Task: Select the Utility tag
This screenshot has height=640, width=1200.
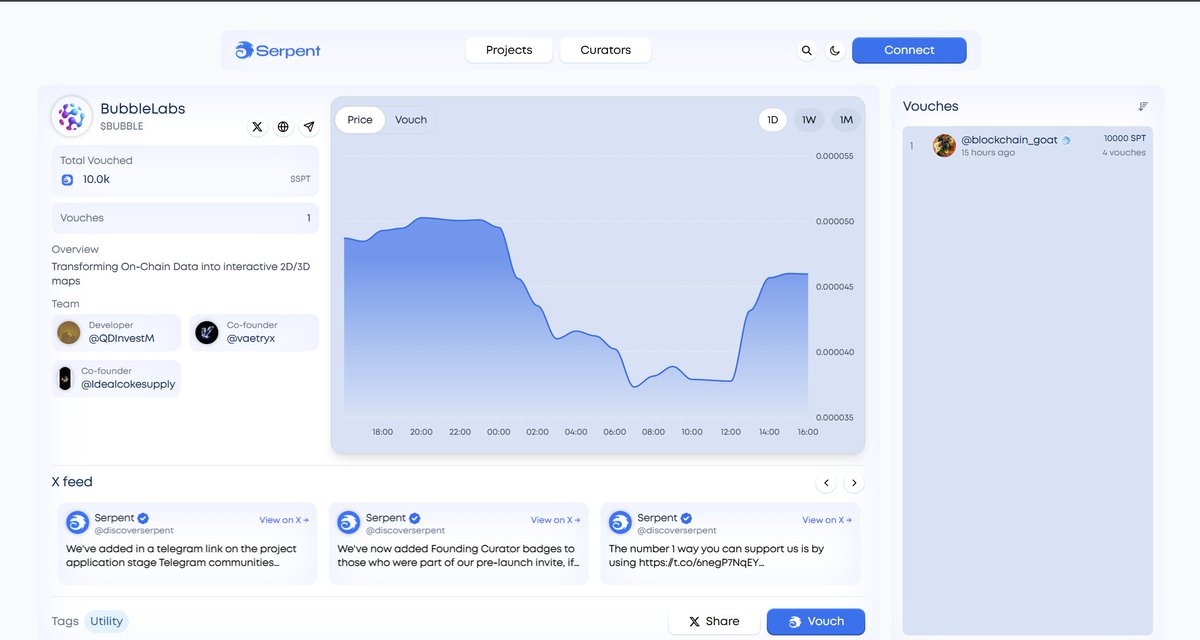Action: [107, 621]
